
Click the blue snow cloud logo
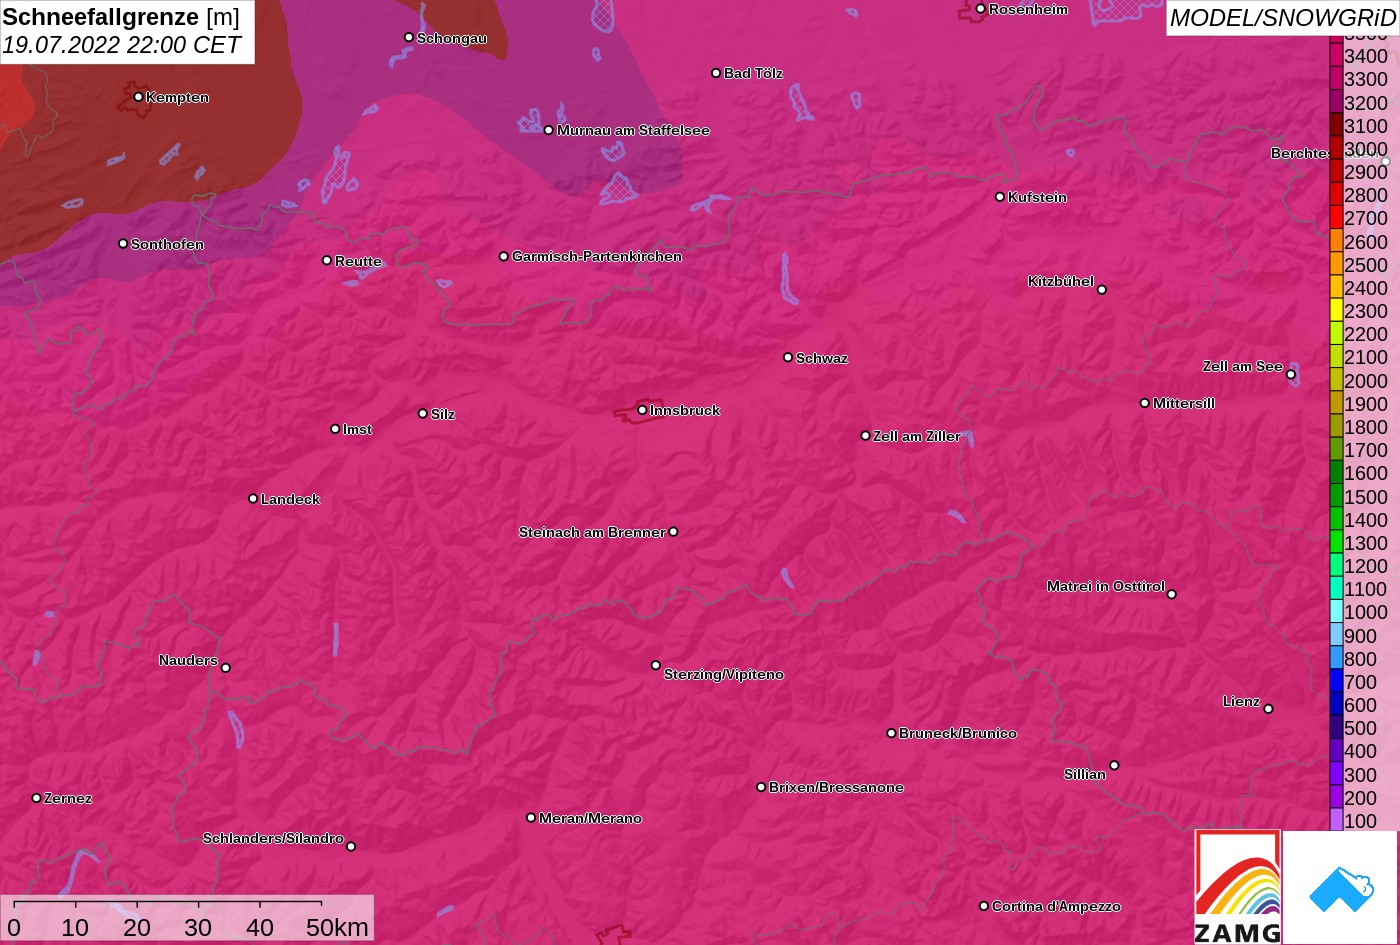pyautogui.click(x=1340, y=887)
